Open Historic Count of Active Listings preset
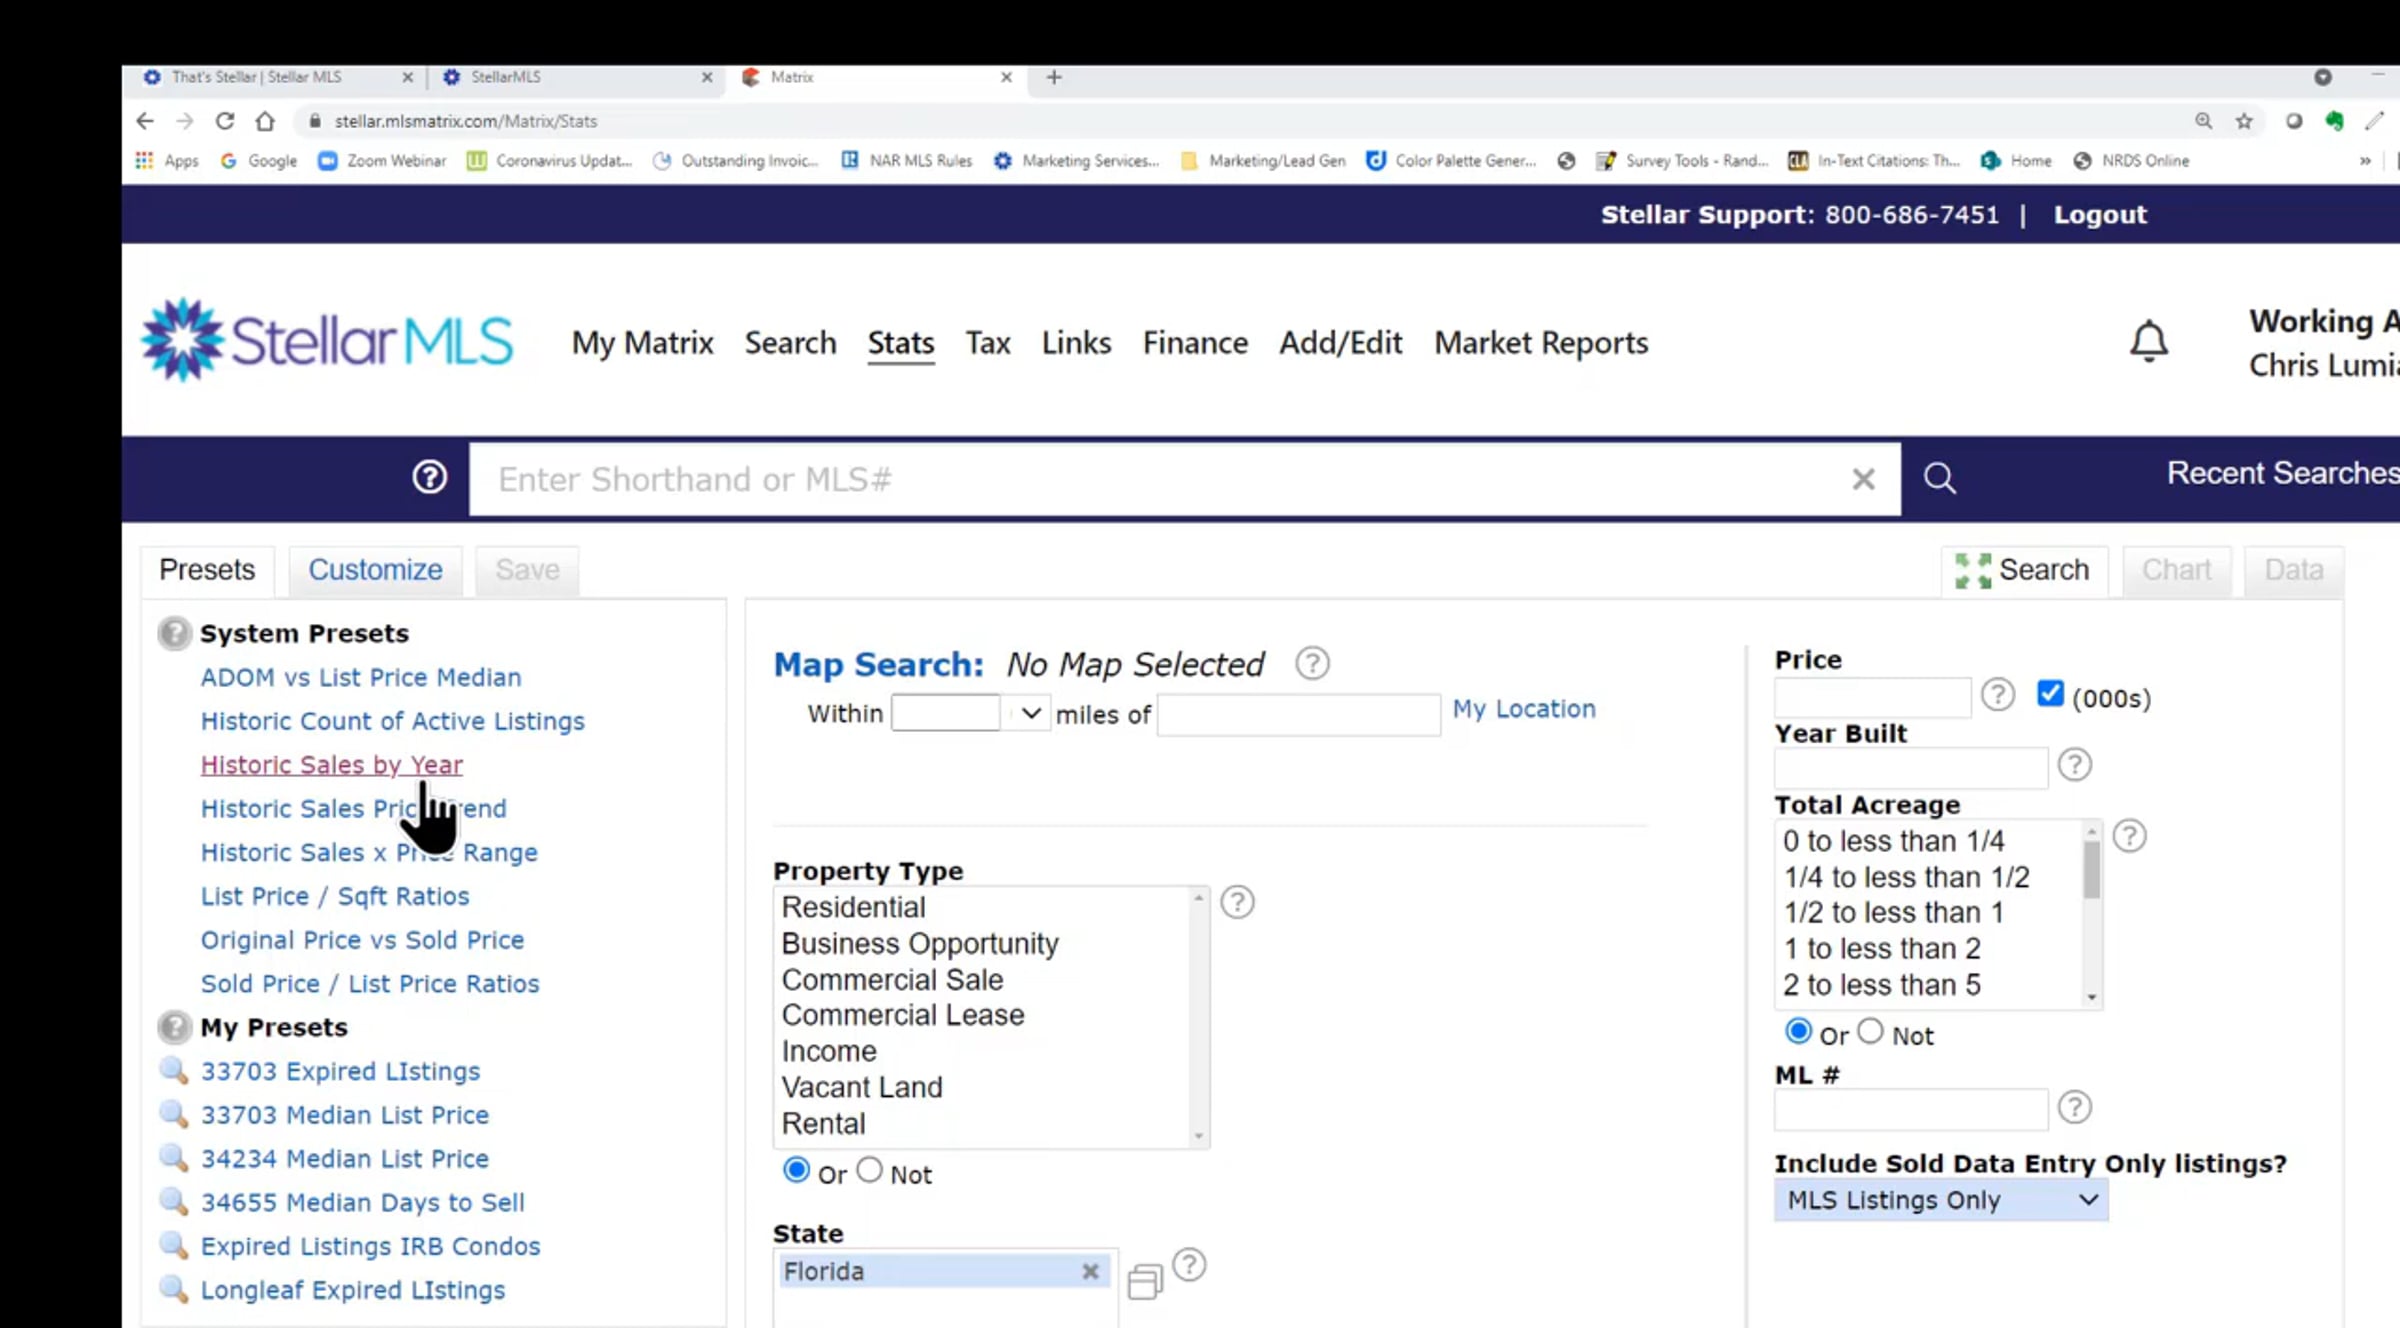This screenshot has height=1328, width=2400. tap(392, 721)
